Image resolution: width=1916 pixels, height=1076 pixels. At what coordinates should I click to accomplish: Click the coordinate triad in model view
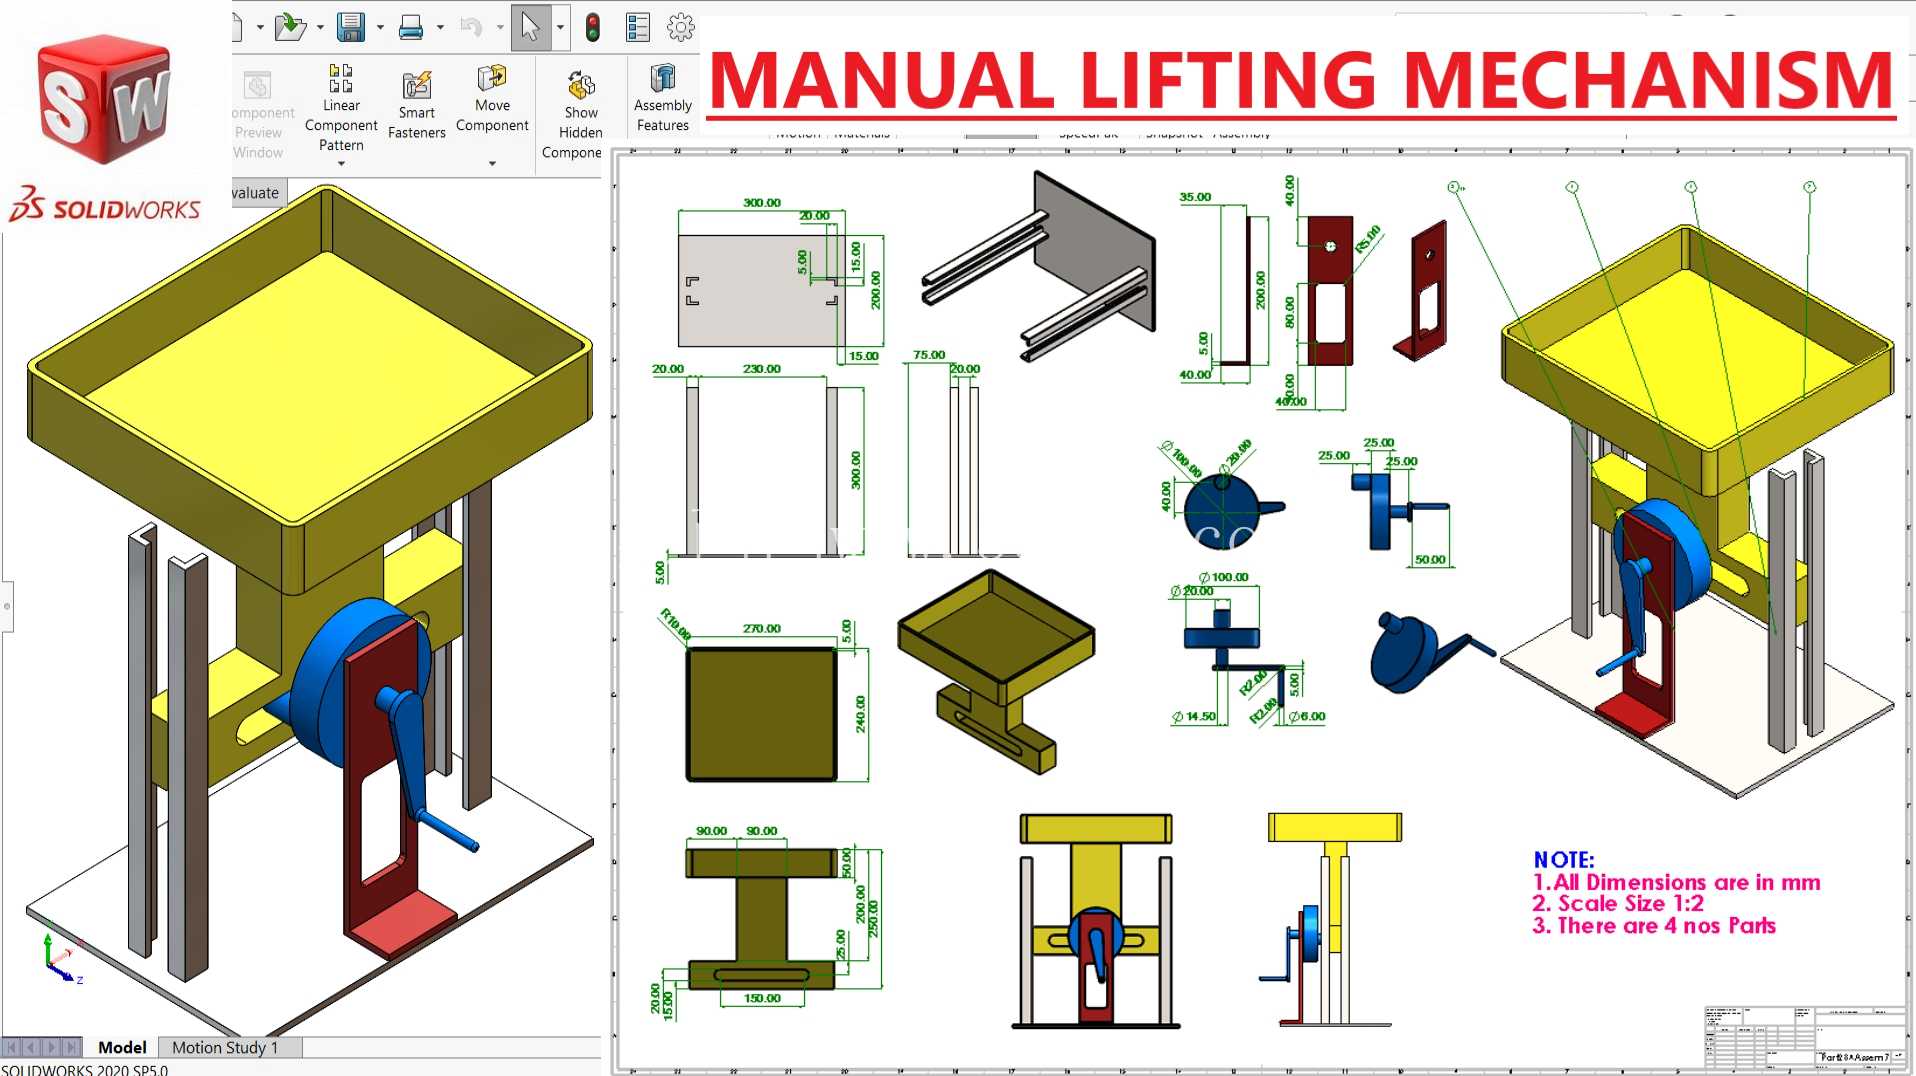tap(63, 961)
